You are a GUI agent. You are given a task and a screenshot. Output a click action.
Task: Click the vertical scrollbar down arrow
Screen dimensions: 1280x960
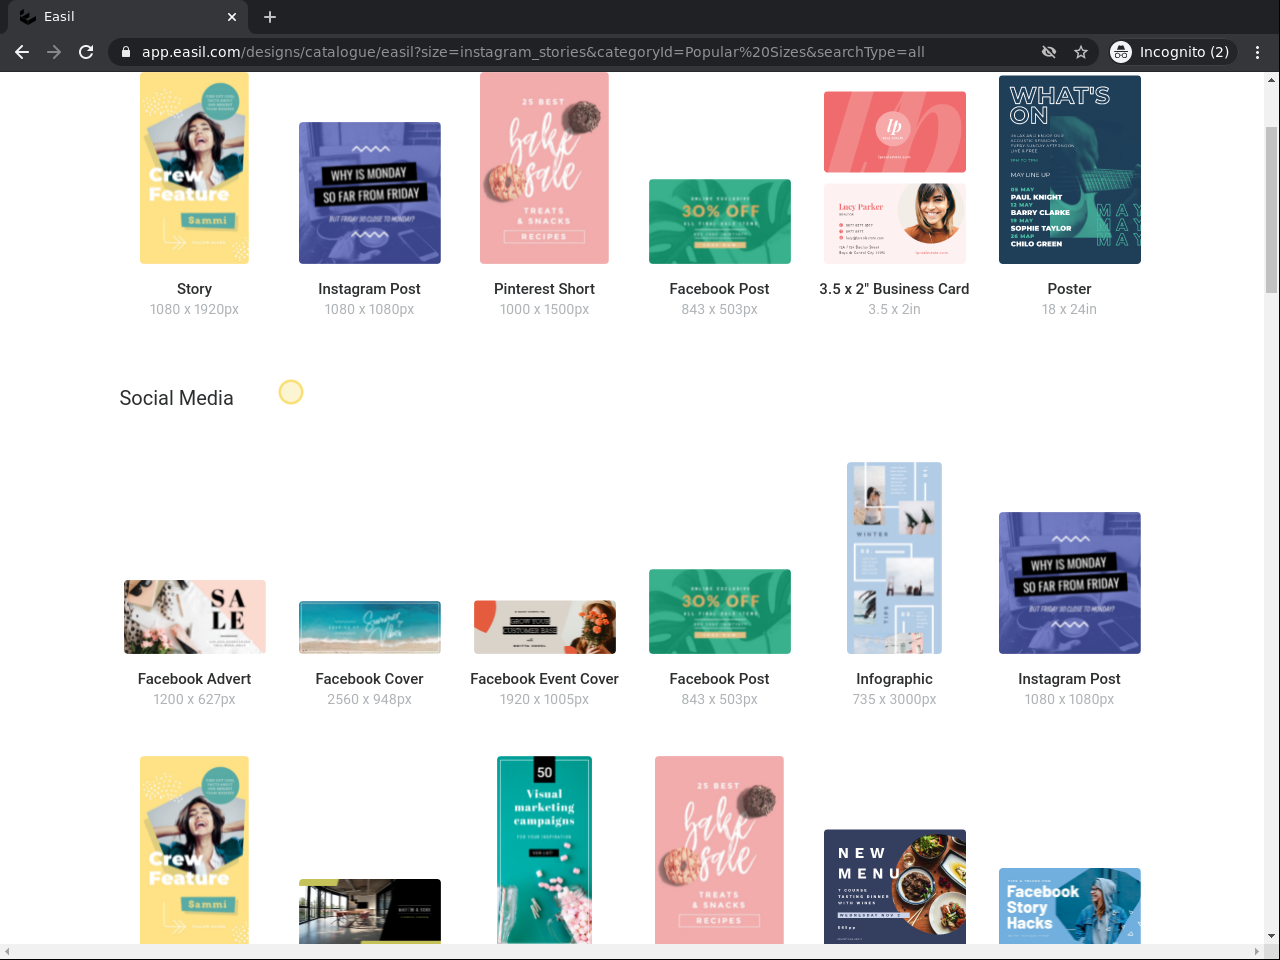[x=1272, y=937]
